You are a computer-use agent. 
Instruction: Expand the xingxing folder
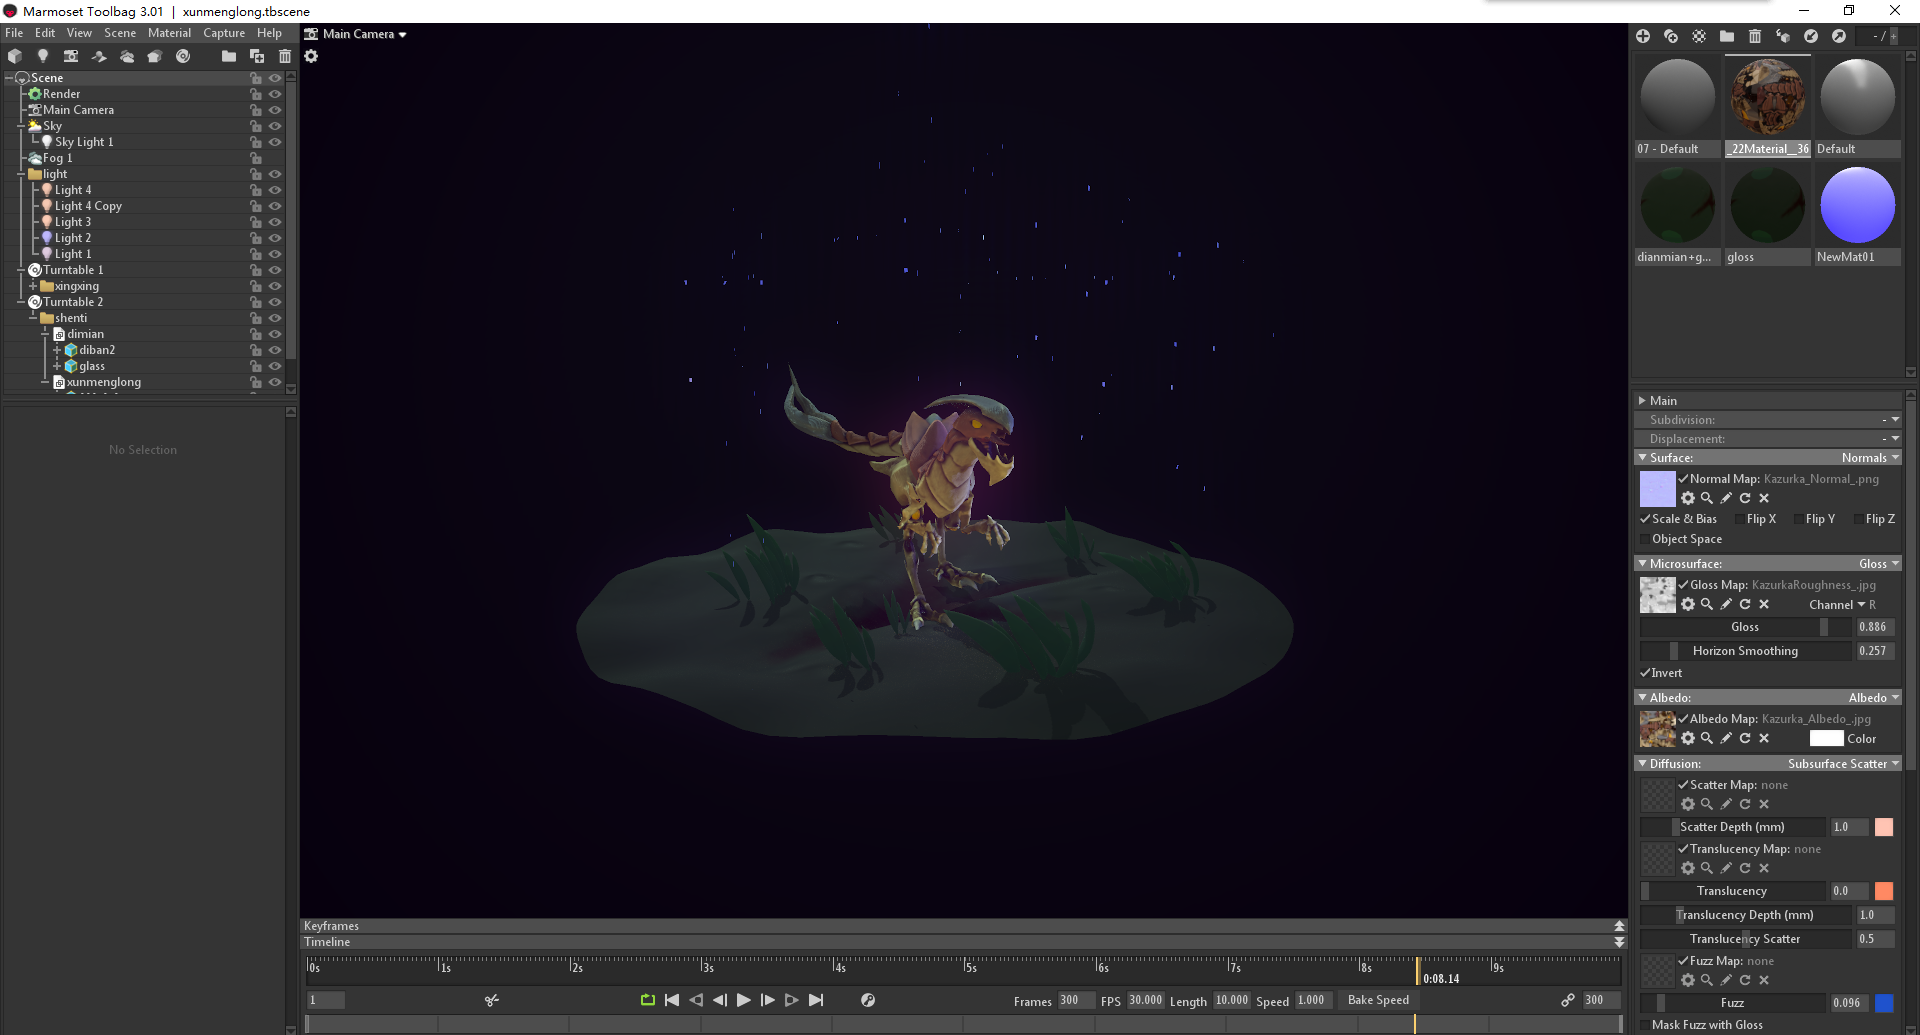33,286
